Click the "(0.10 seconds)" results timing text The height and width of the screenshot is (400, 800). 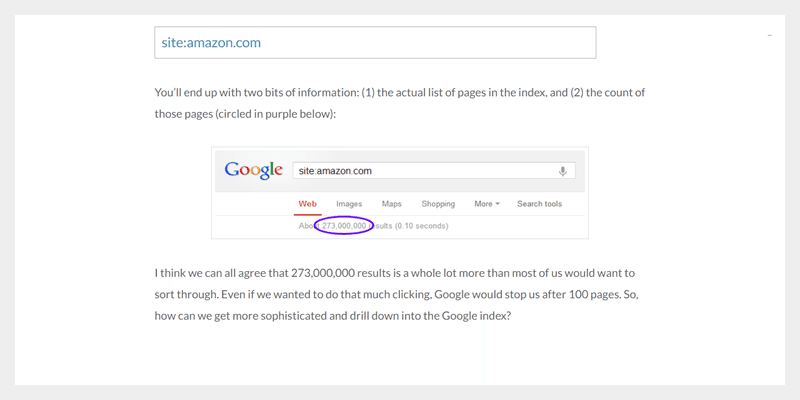(420, 226)
